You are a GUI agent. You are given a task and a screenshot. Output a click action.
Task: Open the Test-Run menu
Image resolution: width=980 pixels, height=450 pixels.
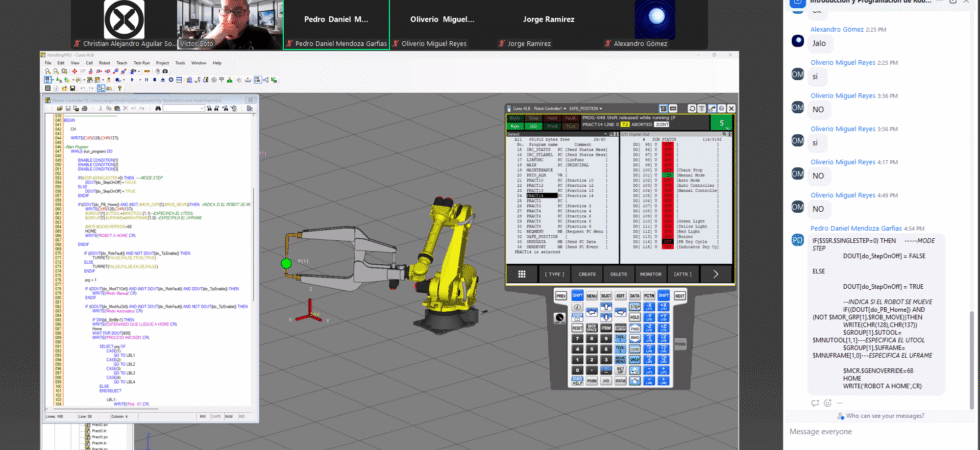[140, 62]
